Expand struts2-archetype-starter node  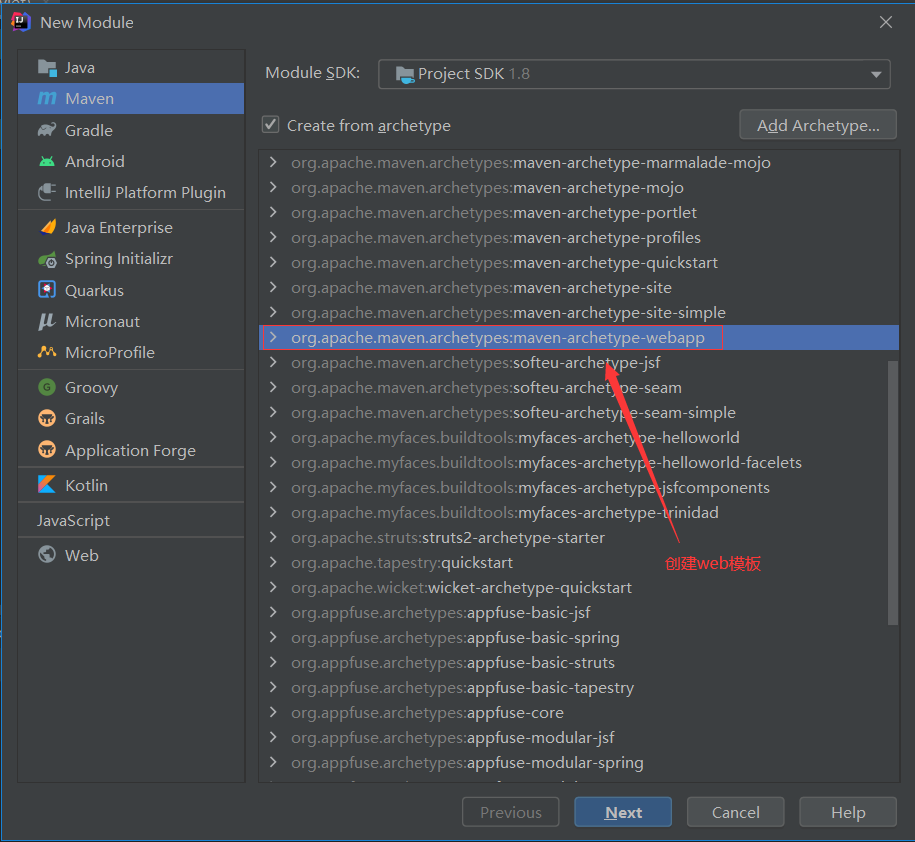(273, 537)
